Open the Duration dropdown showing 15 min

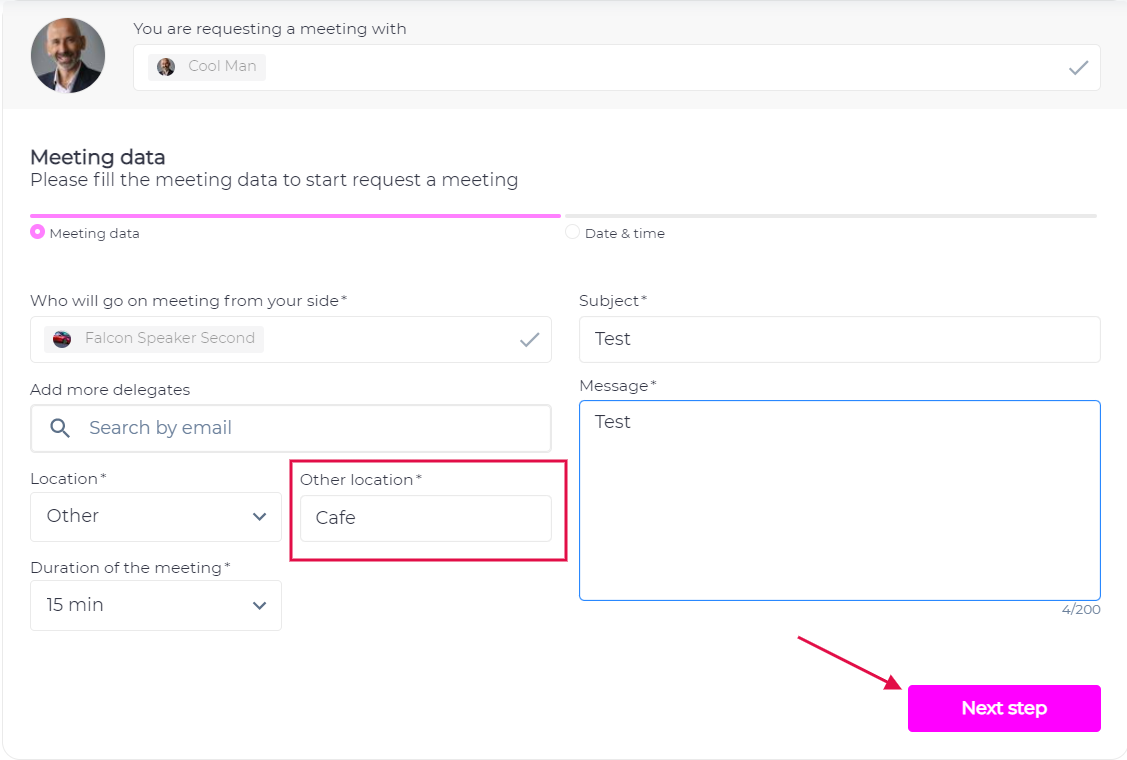pos(156,605)
